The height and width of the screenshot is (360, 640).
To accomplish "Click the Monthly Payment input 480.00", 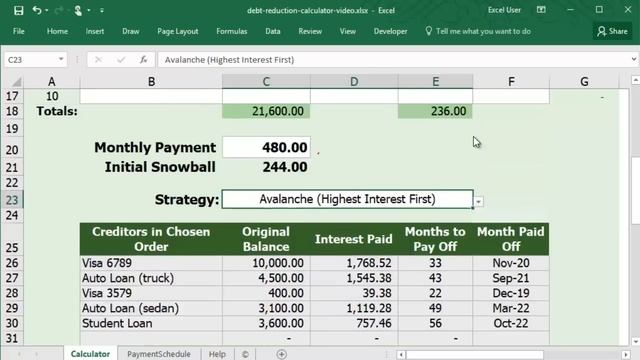I will (x=266, y=147).
